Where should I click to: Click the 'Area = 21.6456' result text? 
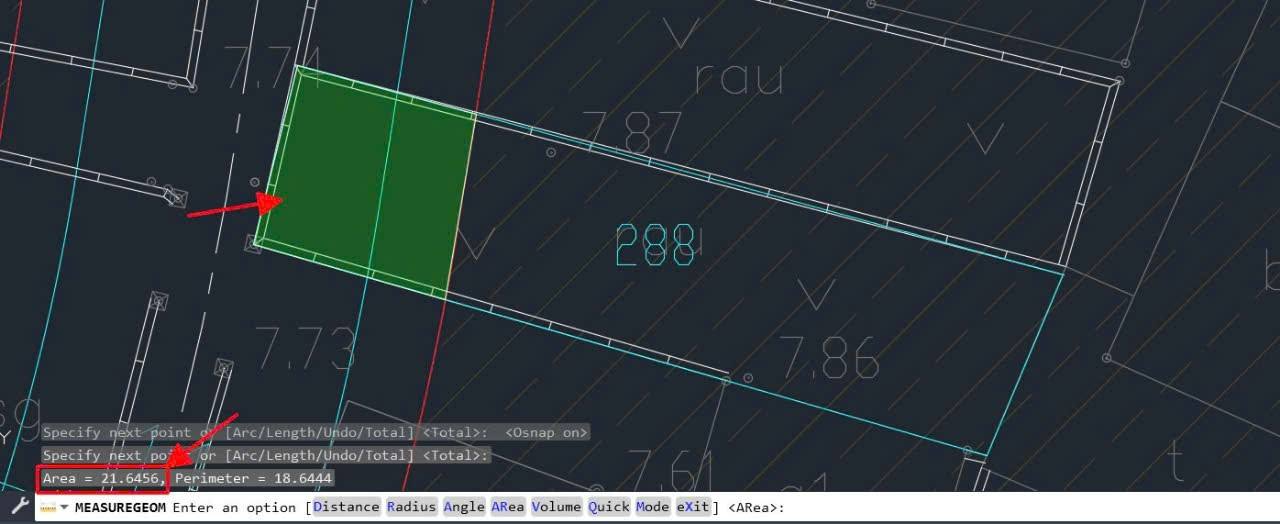(104, 479)
